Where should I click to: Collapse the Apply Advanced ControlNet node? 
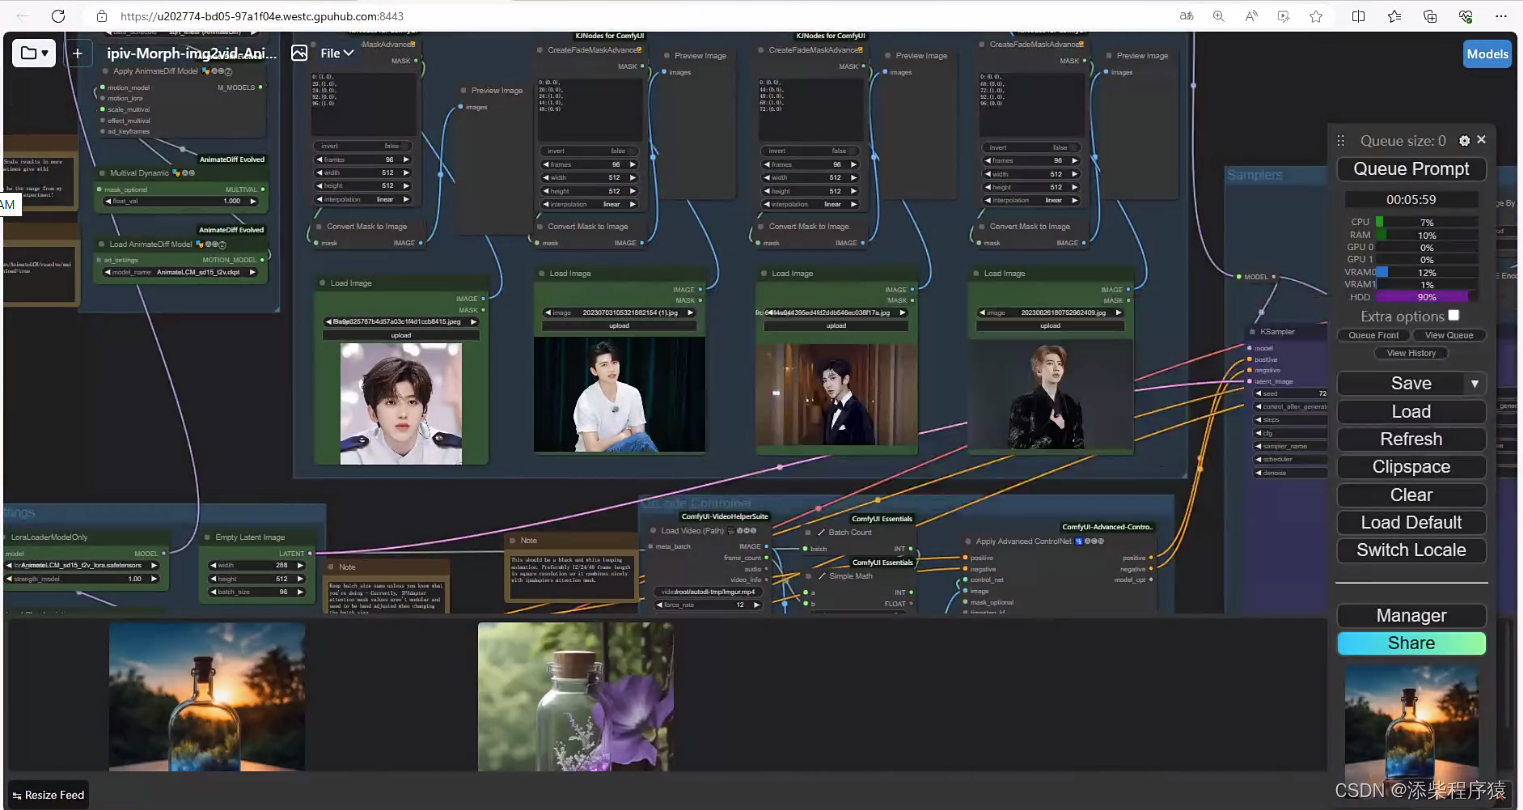pyautogui.click(x=968, y=541)
